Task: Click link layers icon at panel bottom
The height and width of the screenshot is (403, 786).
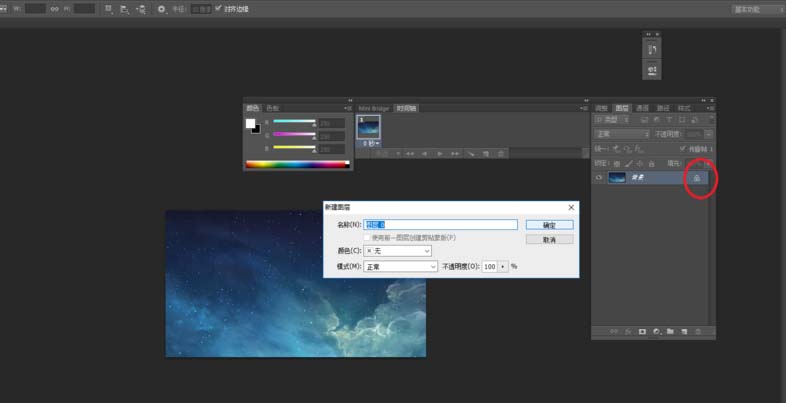Action: pos(614,332)
